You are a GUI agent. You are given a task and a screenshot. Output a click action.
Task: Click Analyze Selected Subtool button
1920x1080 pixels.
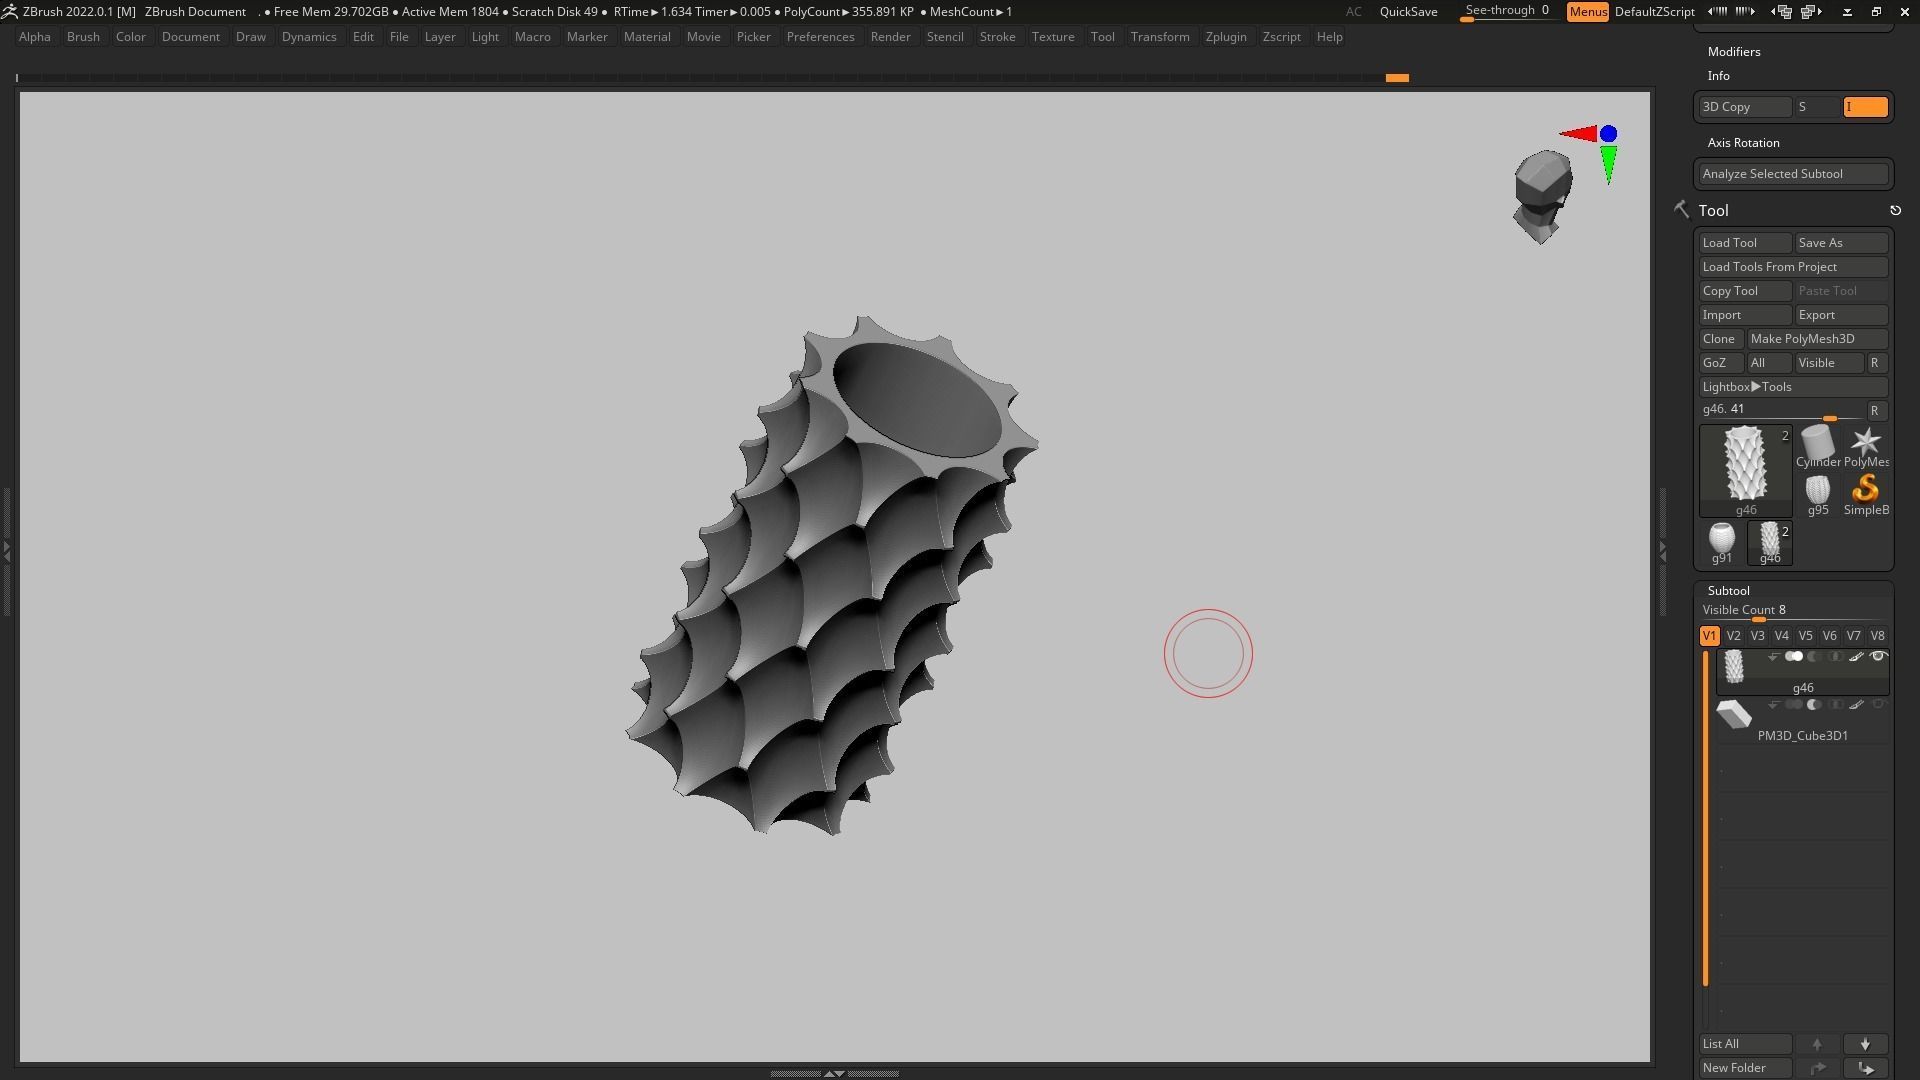pyautogui.click(x=1793, y=174)
